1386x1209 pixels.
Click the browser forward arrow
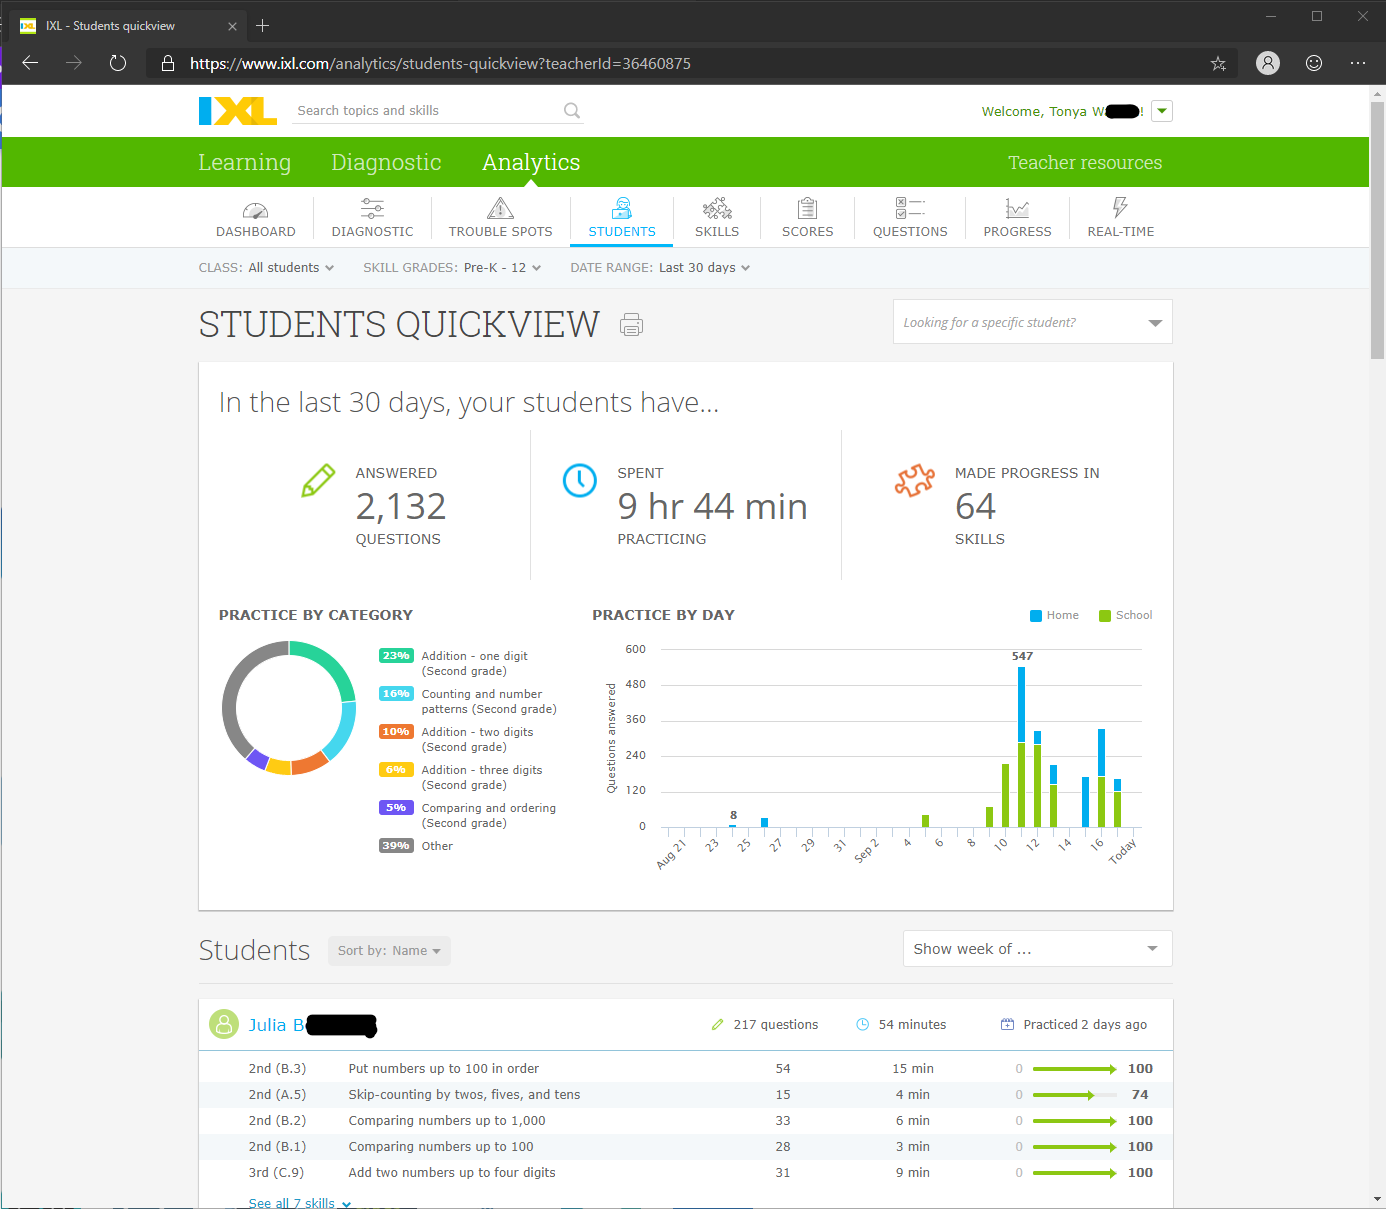click(74, 63)
